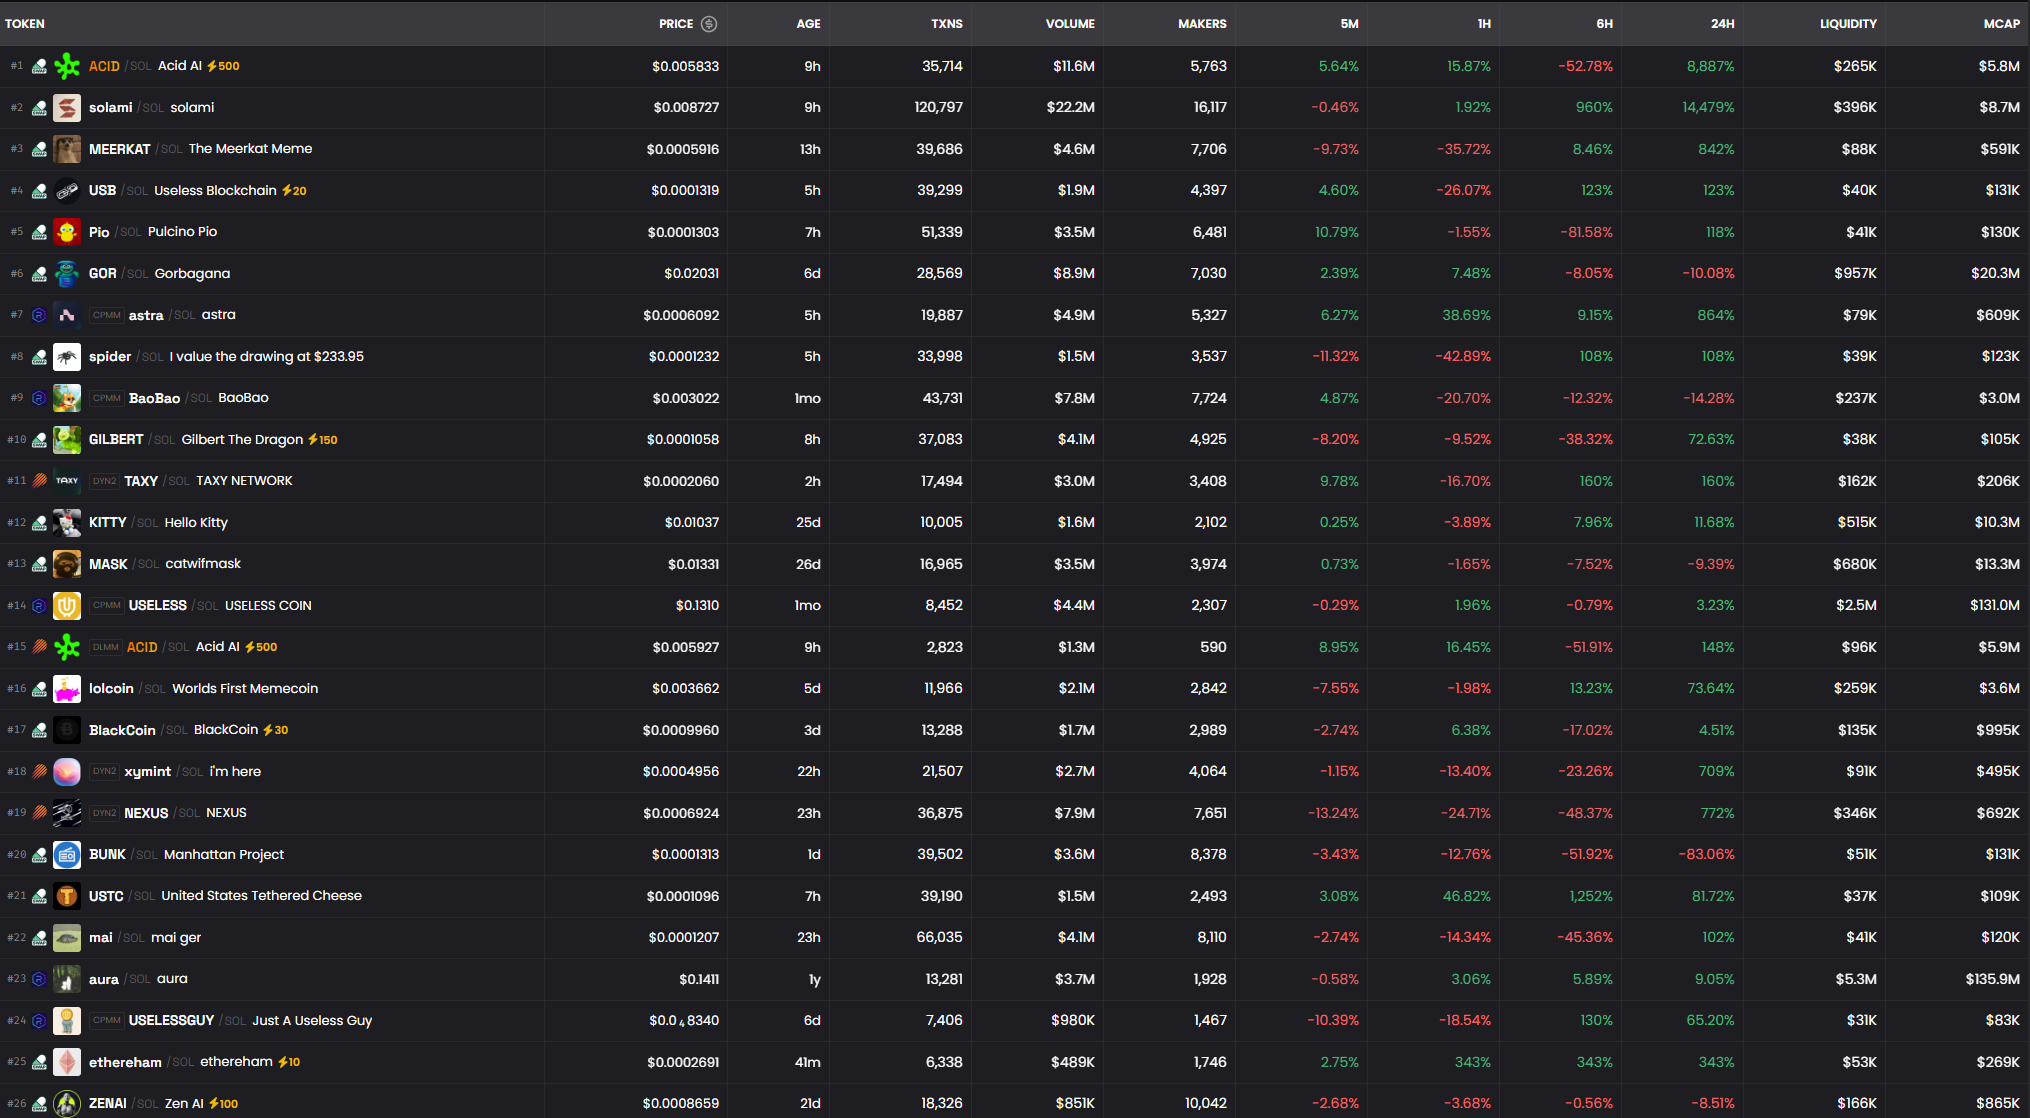The height and width of the screenshot is (1118, 2030).
Task: Toggle the USD currency icon beside PRICE
Action: click(x=709, y=24)
